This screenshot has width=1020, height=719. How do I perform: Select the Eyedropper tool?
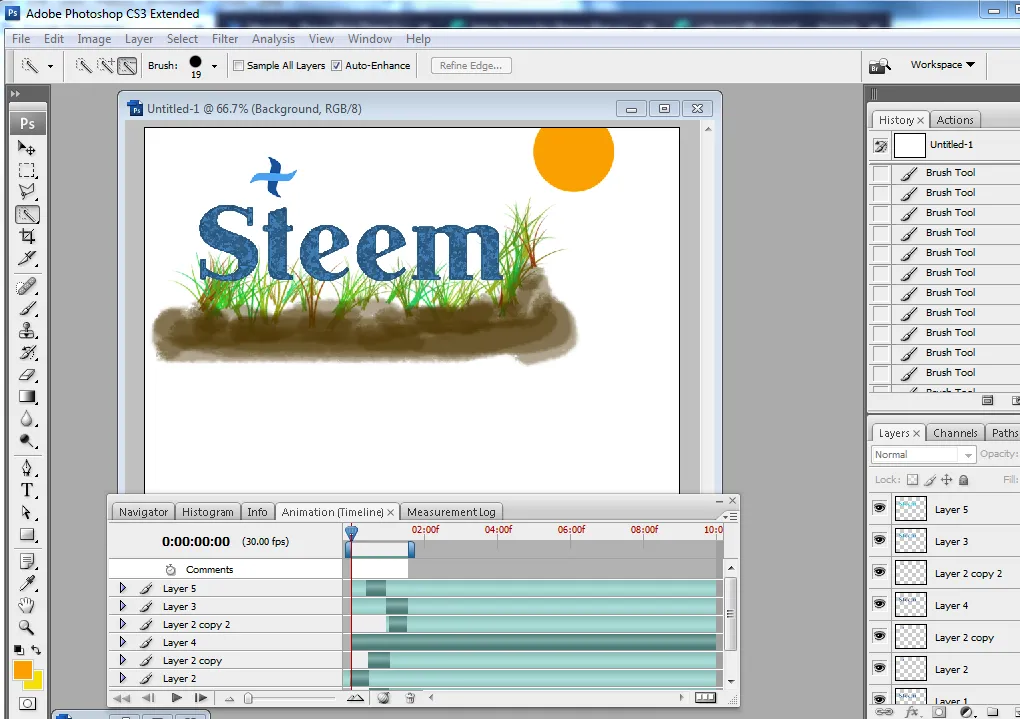click(27, 584)
